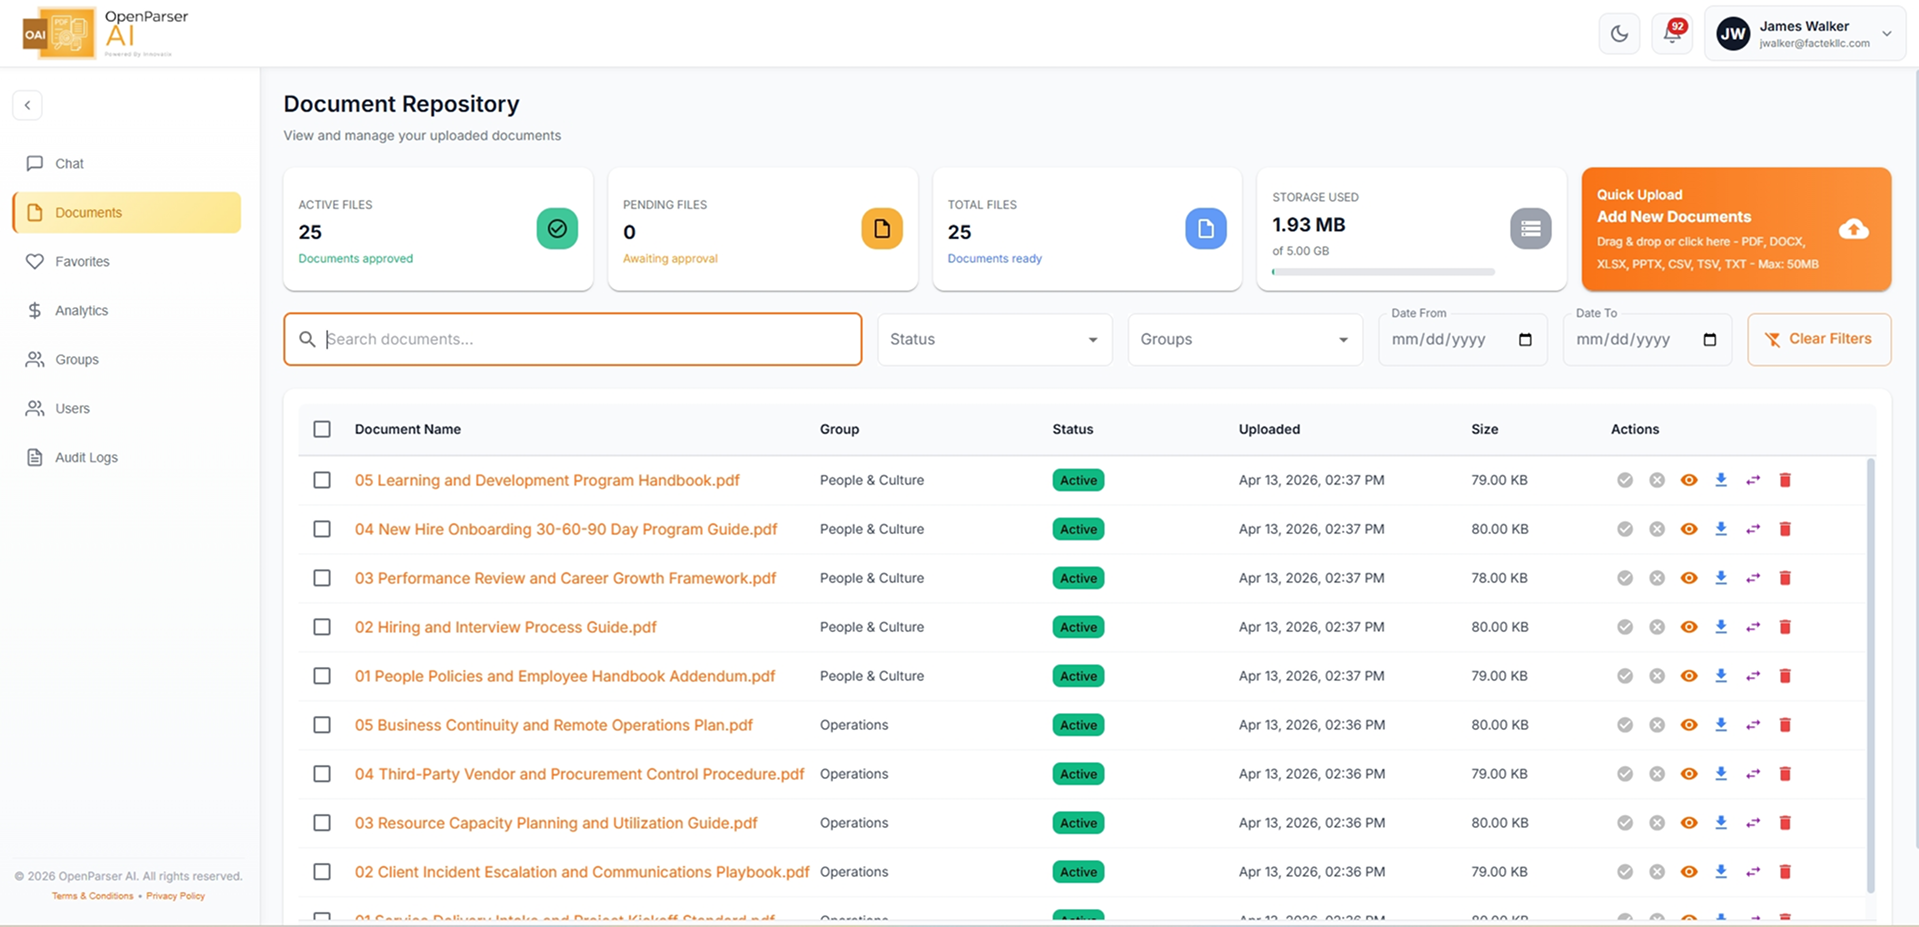Screen dimensions: 1919x927
Task: Open notifications bell with 92 badge
Action: pyautogui.click(x=1672, y=34)
